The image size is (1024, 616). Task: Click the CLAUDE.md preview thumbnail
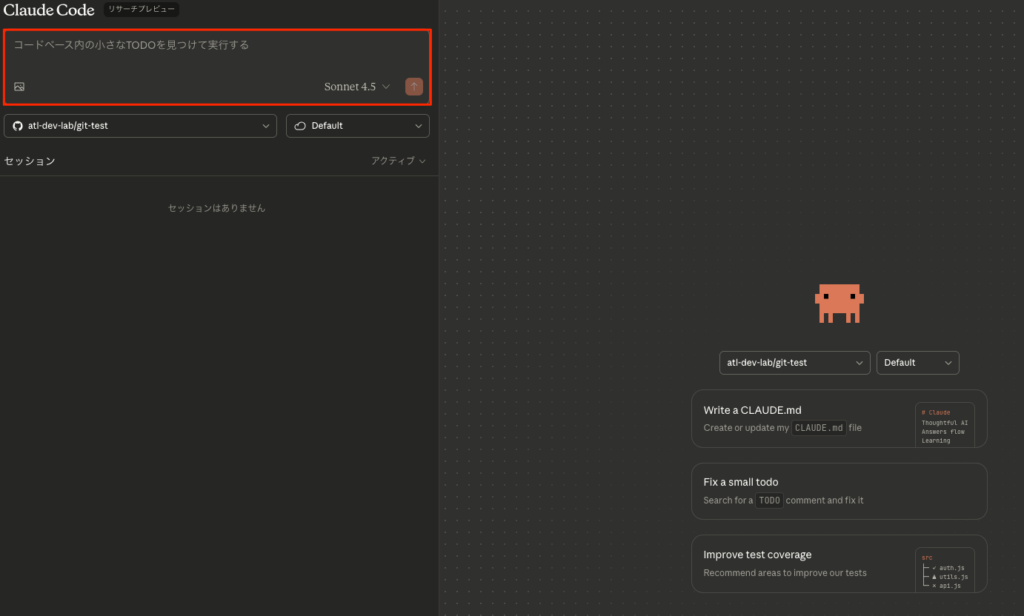[944, 426]
